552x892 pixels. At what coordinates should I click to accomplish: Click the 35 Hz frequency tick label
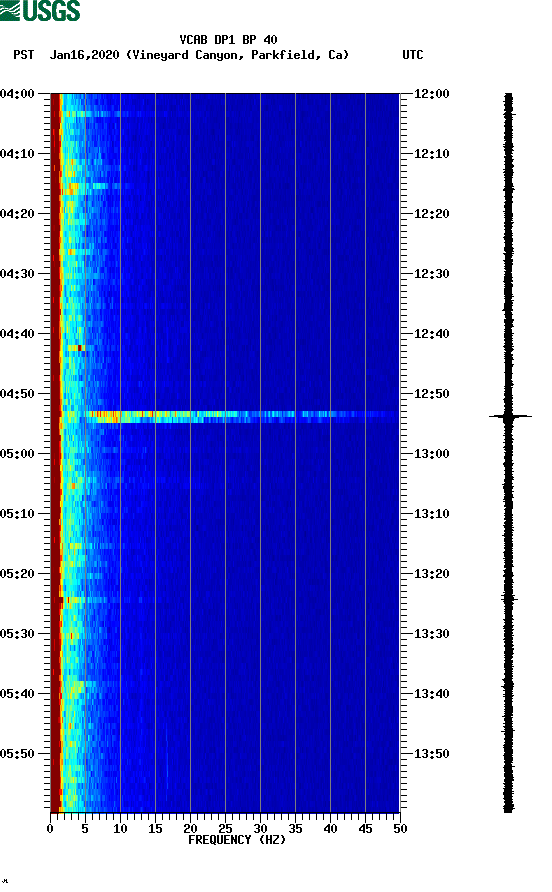tap(295, 829)
